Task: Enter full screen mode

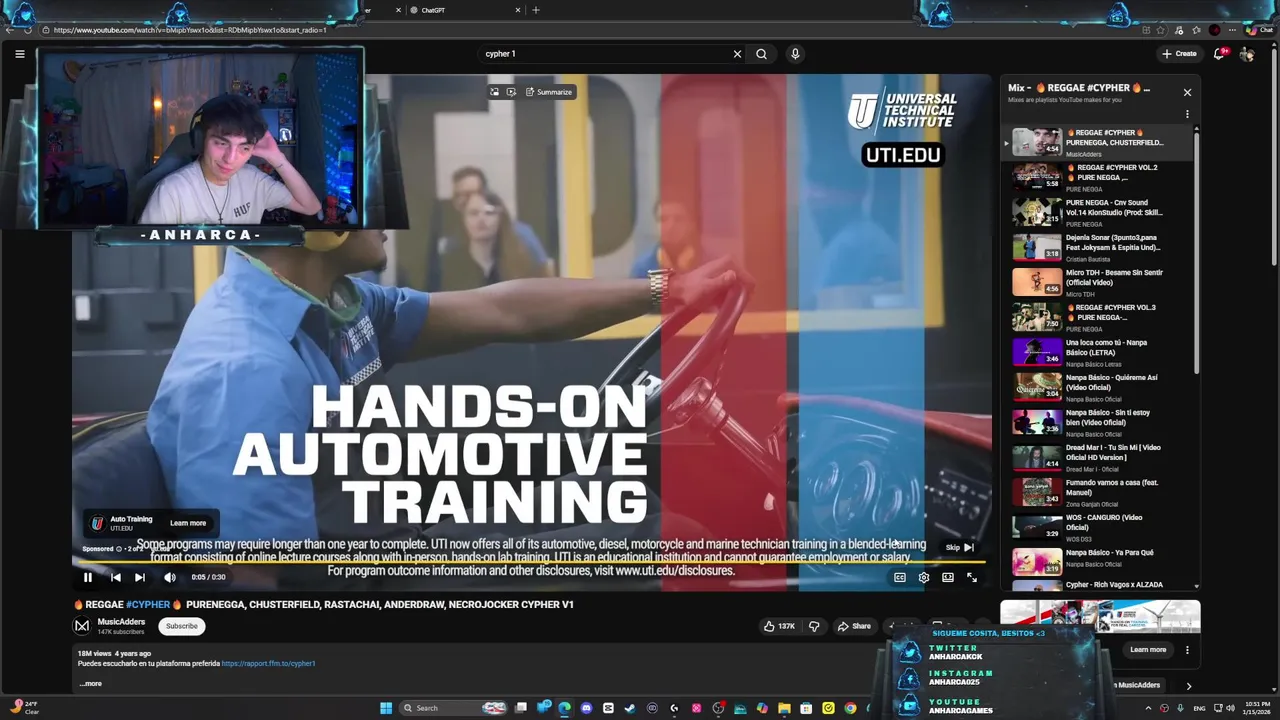Action: (972, 577)
